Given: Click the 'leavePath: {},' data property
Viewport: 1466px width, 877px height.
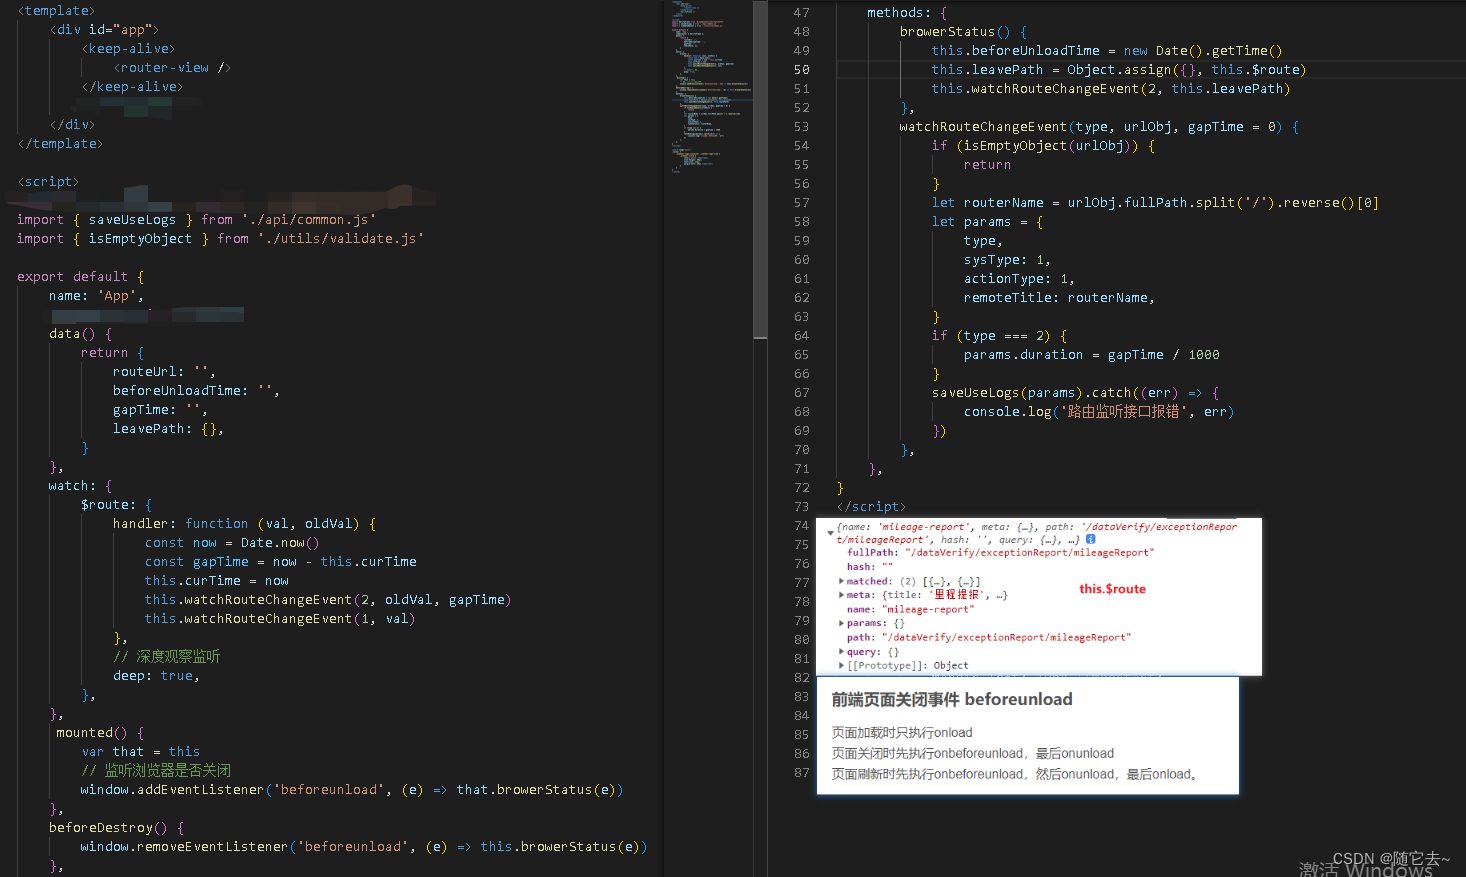Looking at the screenshot, I should (x=168, y=429).
